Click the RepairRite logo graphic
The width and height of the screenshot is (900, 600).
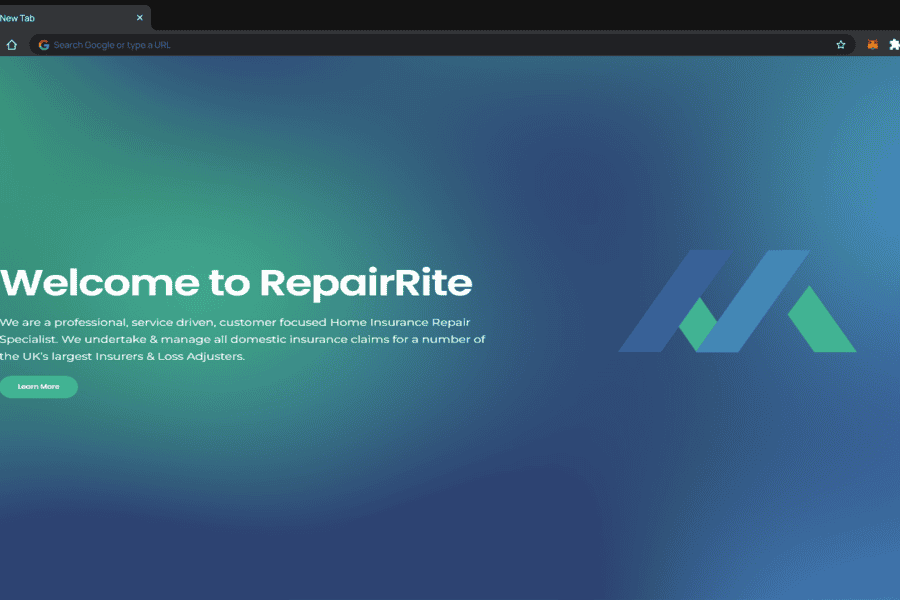737,301
